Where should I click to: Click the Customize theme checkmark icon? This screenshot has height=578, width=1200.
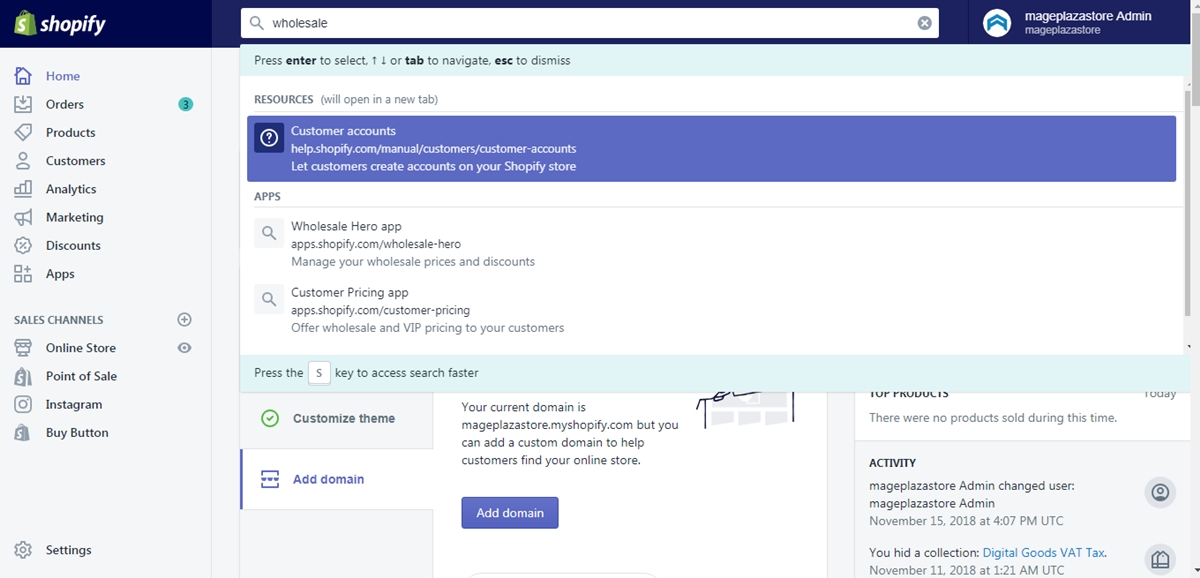click(x=269, y=419)
